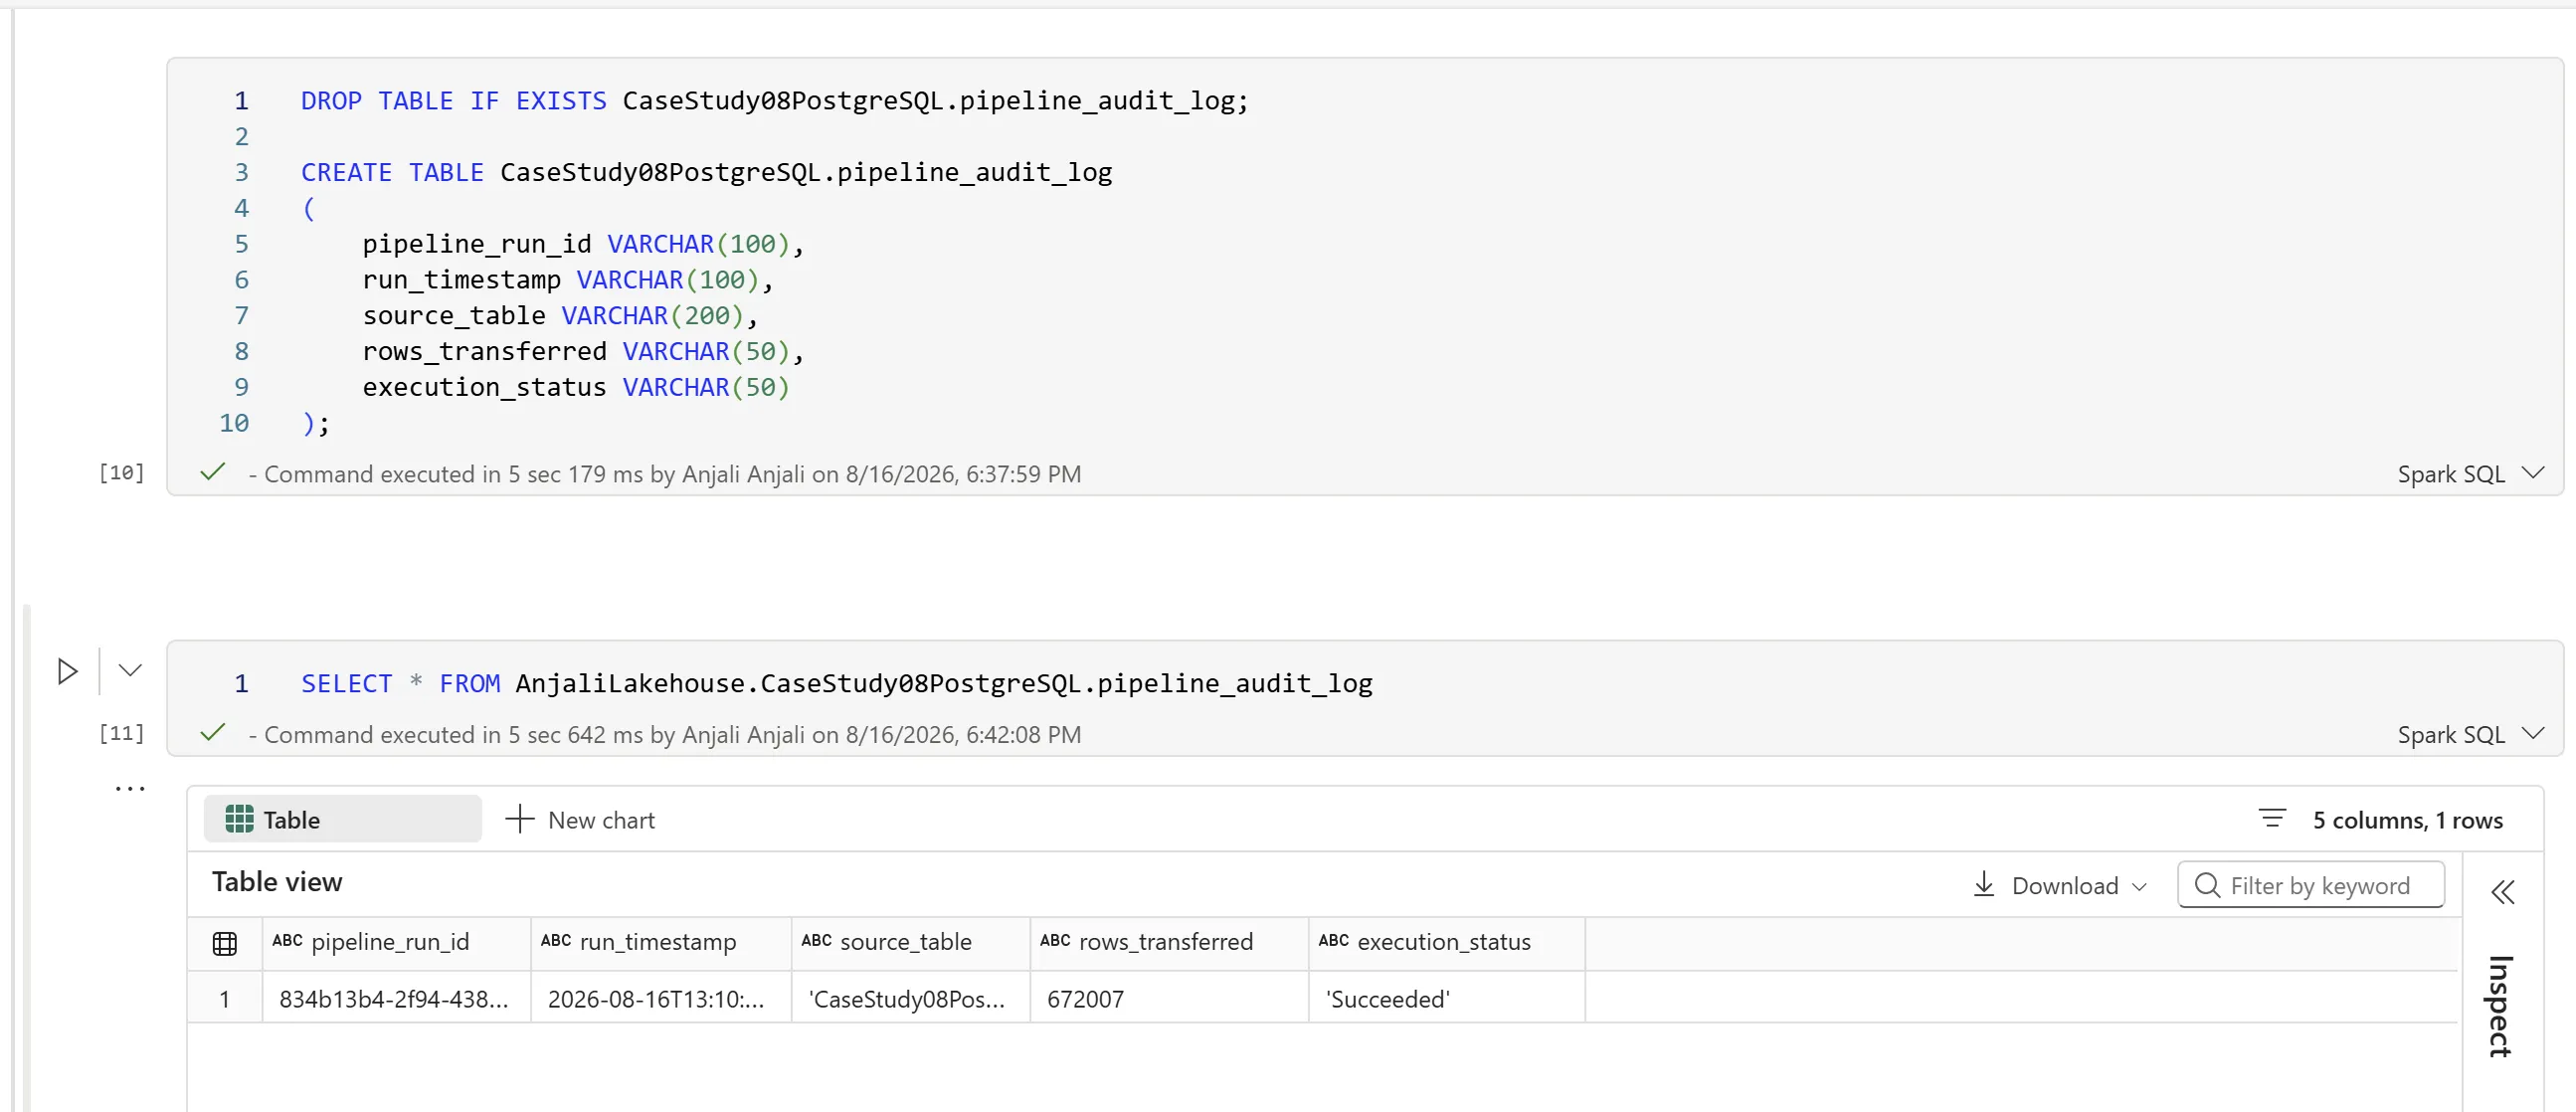The width and height of the screenshot is (2576, 1112).
Task: Place cursor on DROP TABLE IF EXISTS line
Action: coord(775,101)
